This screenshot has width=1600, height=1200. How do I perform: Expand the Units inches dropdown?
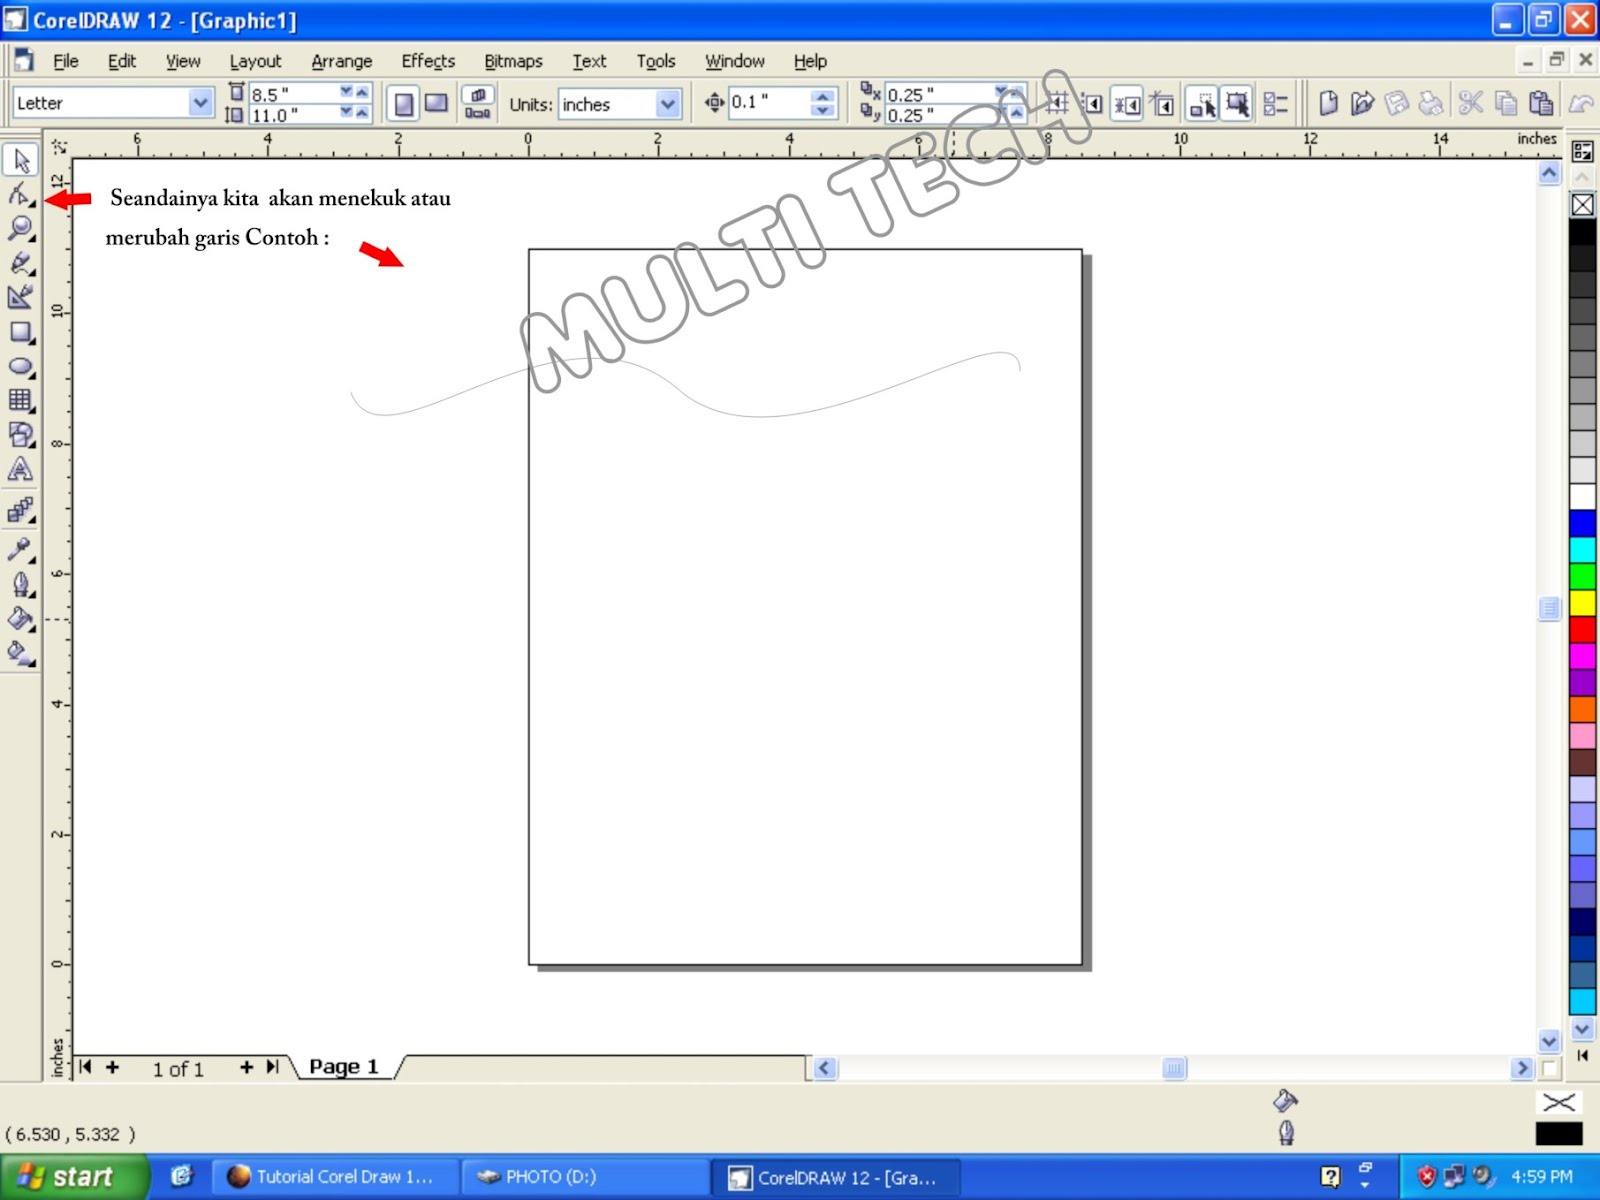pyautogui.click(x=668, y=104)
